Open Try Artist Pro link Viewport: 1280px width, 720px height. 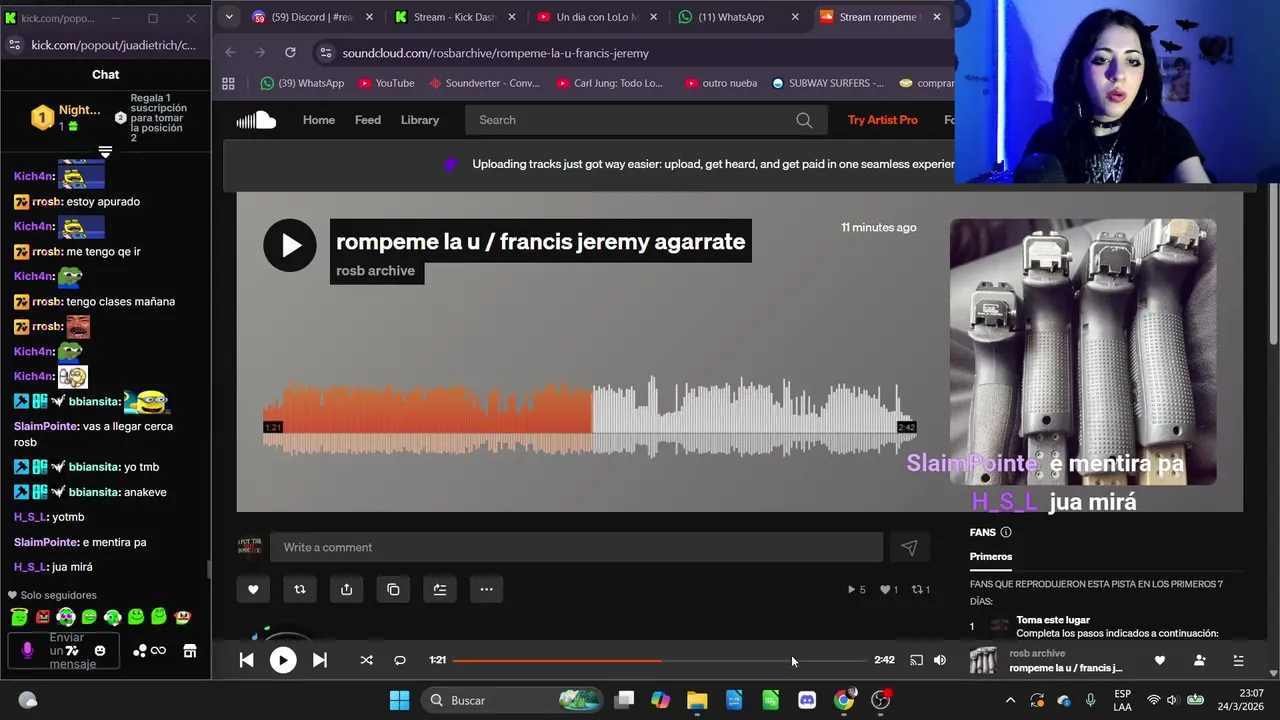click(x=882, y=120)
